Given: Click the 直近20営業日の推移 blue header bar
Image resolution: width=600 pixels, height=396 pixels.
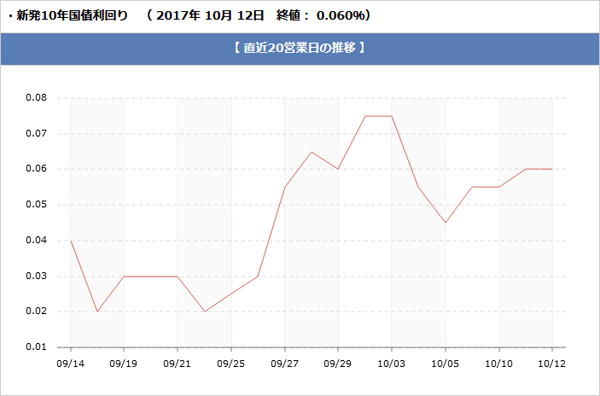Looking at the screenshot, I should point(300,49).
